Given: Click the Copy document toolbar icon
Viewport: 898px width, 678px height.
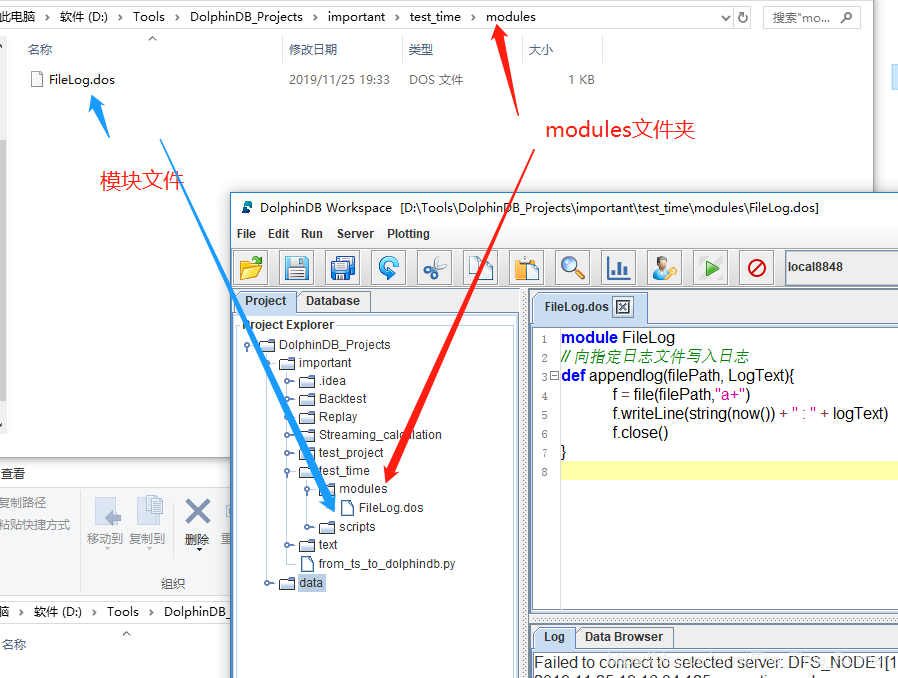Looking at the screenshot, I should [x=480, y=267].
